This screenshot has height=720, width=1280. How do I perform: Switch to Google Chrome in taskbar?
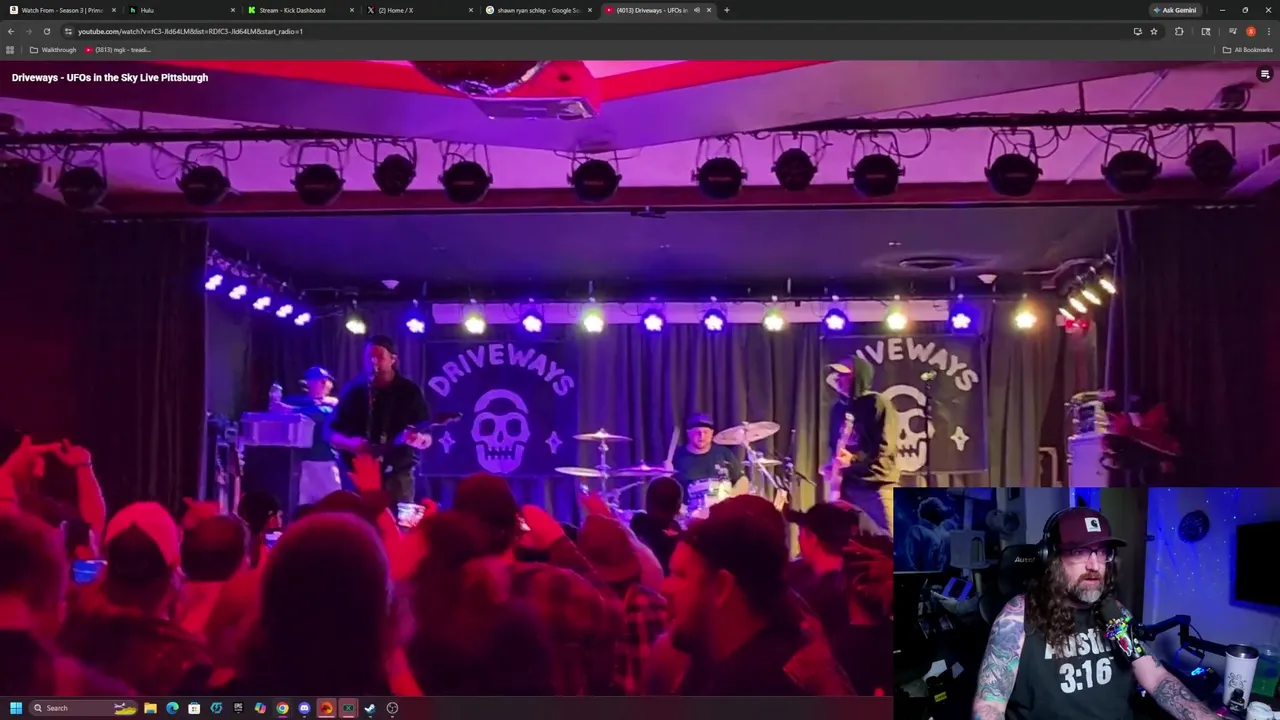click(x=282, y=708)
